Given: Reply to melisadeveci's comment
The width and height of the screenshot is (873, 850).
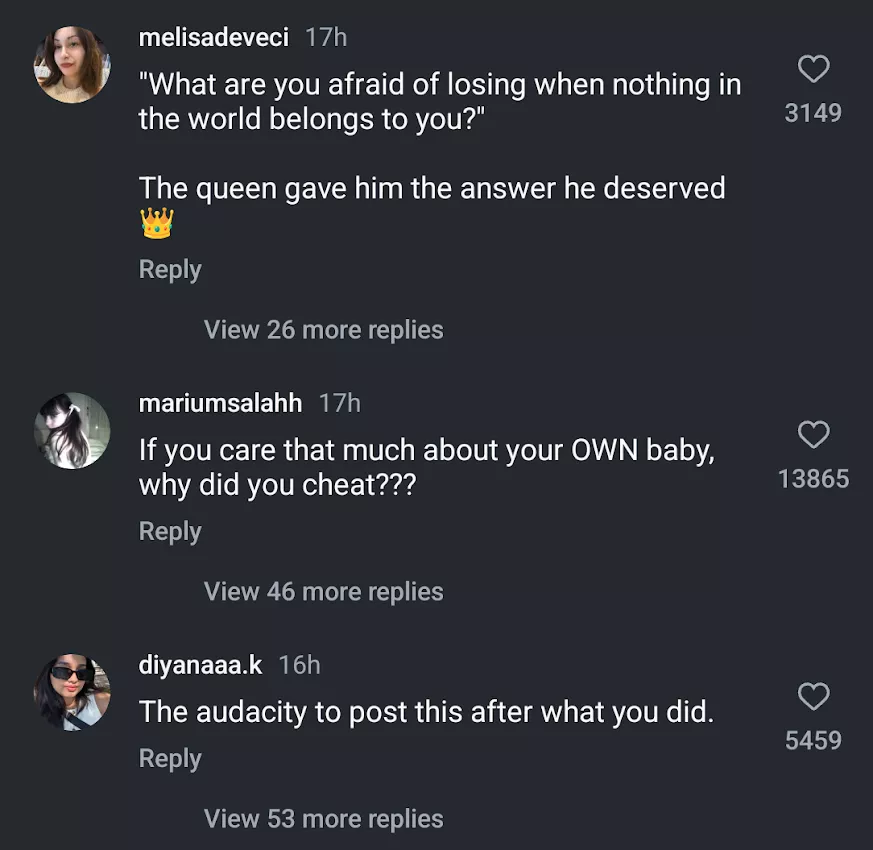Looking at the screenshot, I should 170,270.
